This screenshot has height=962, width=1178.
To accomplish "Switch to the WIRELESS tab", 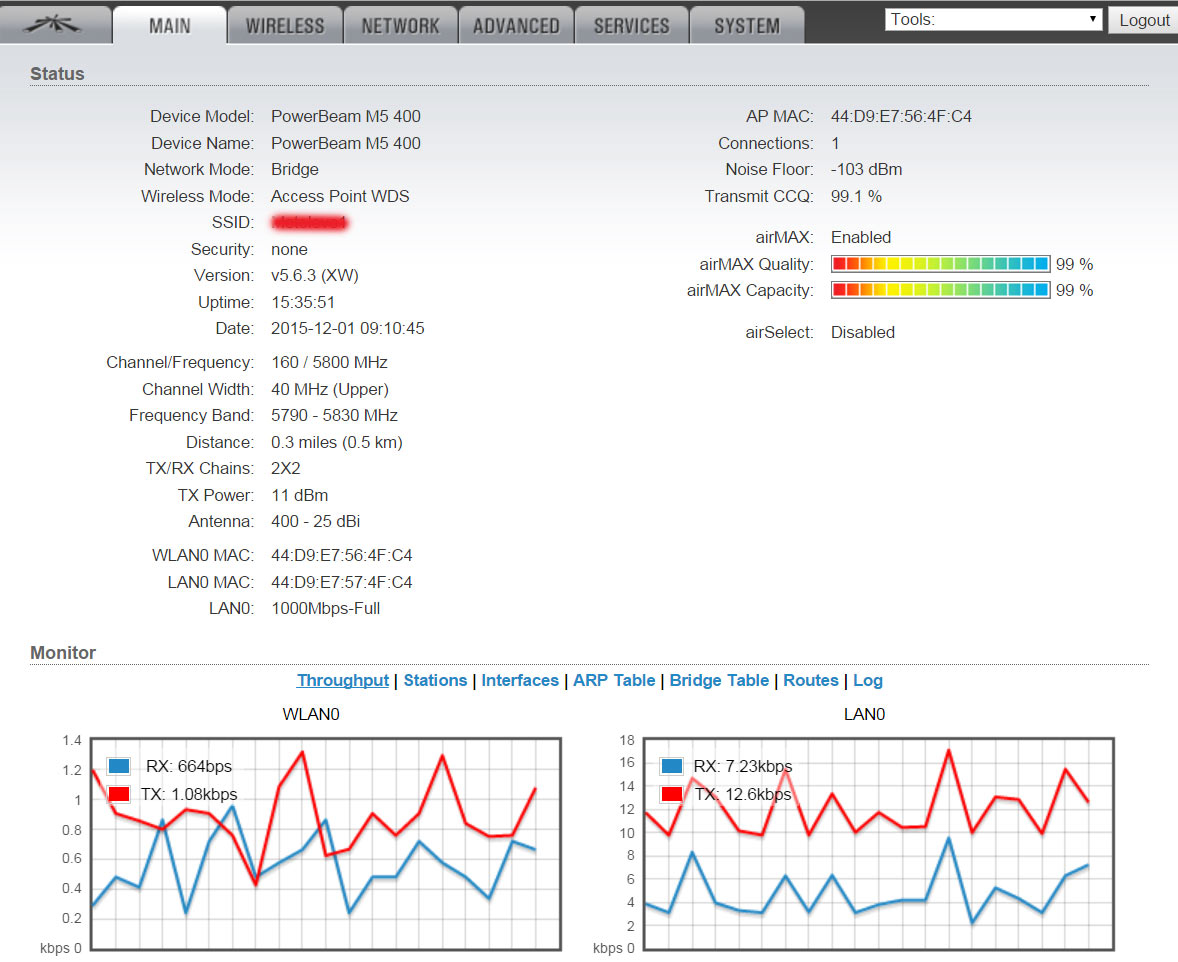I will (285, 26).
